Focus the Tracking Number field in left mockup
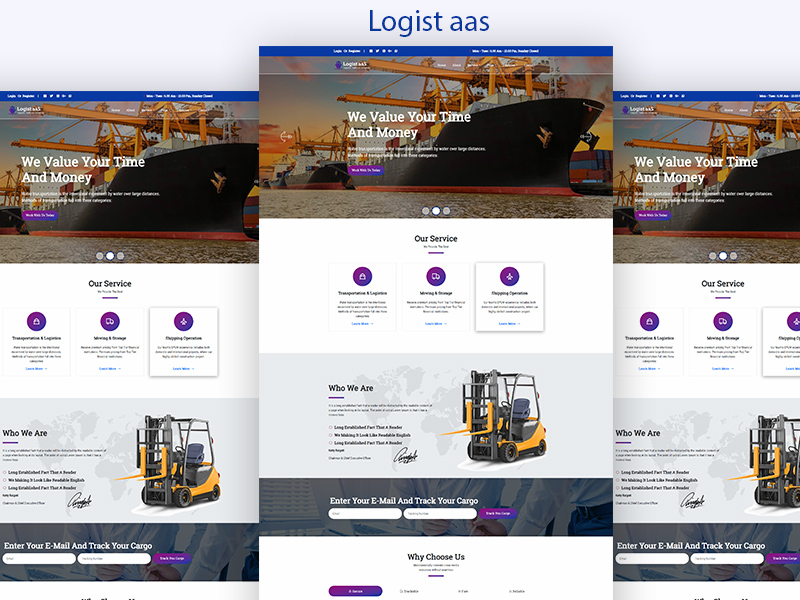The height and width of the screenshot is (600, 800). pyautogui.click(x=114, y=558)
